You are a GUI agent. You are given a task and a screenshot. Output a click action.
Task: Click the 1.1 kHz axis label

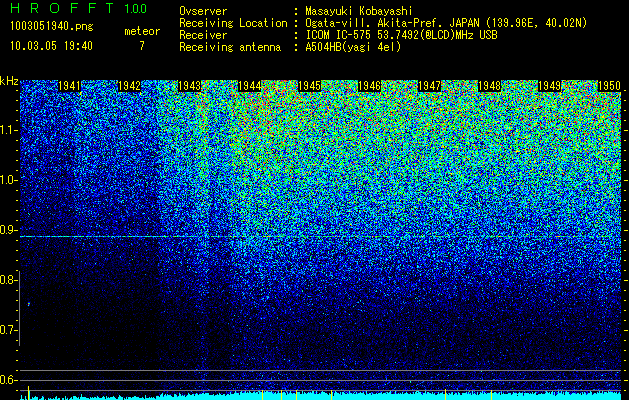[9, 130]
